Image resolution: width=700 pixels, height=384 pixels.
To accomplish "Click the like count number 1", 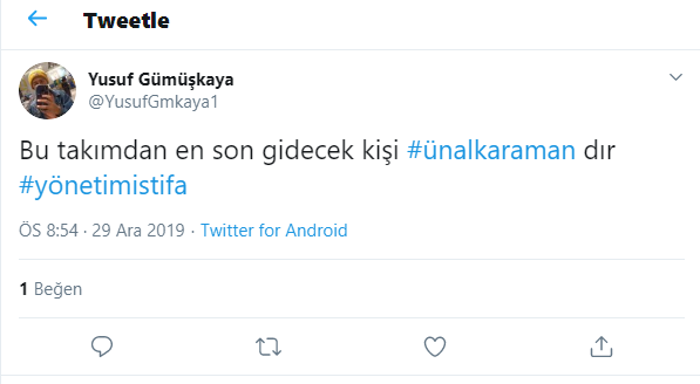I will click(23, 289).
